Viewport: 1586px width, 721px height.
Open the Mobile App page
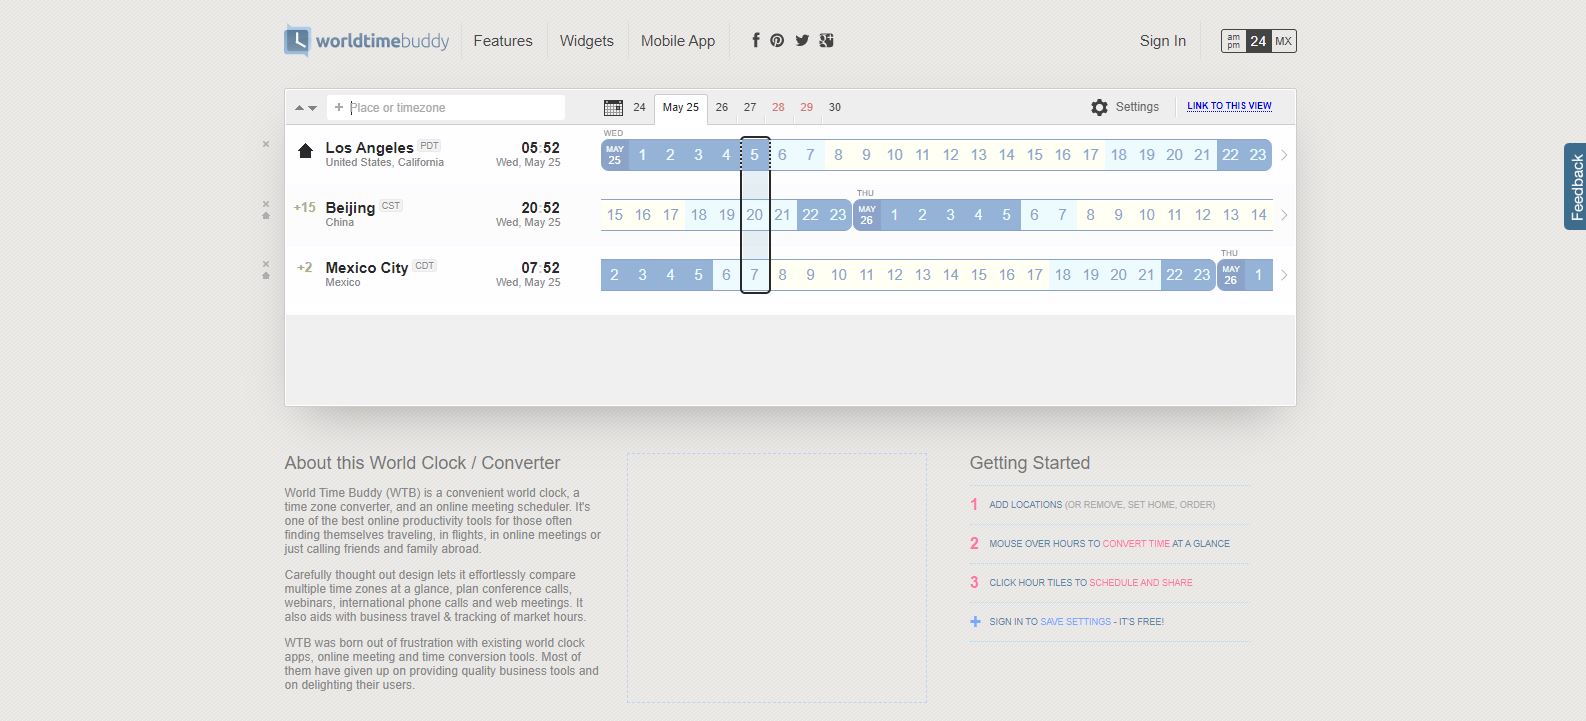pos(678,41)
